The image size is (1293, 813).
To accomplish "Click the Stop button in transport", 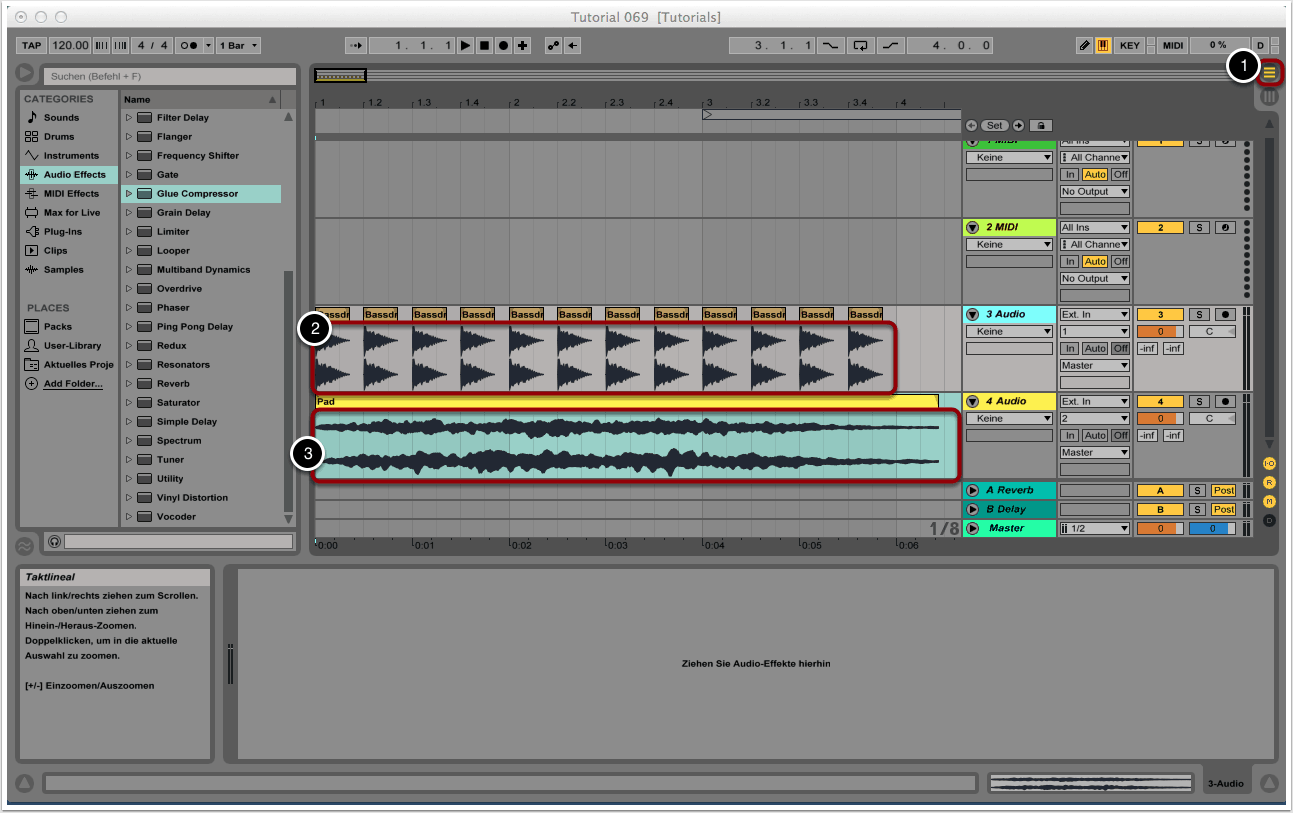I will 484,46.
